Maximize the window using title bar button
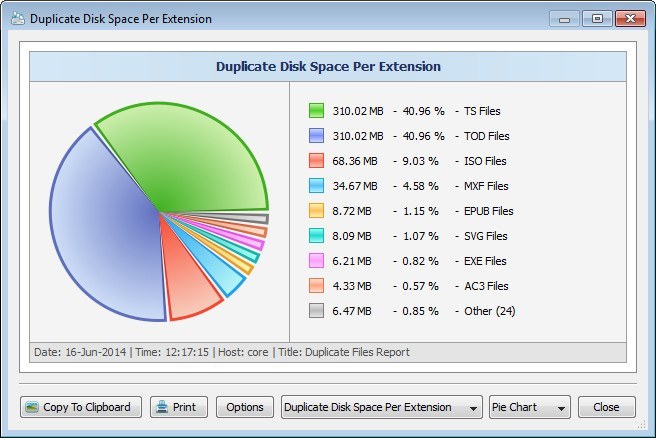The width and height of the screenshot is (656, 438). tap(596, 18)
